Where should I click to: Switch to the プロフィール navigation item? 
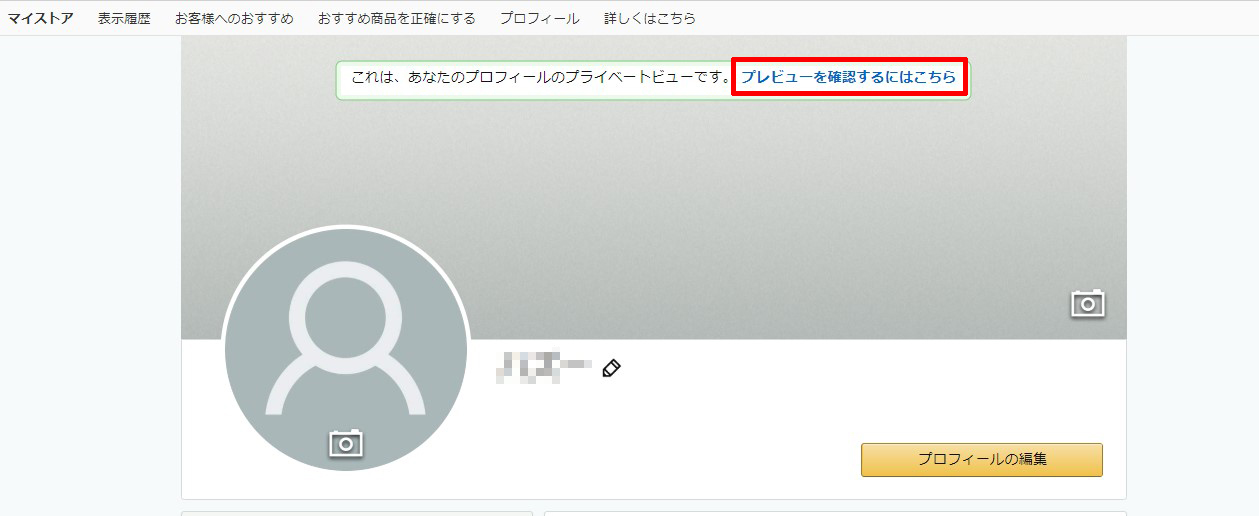click(539, 18)
